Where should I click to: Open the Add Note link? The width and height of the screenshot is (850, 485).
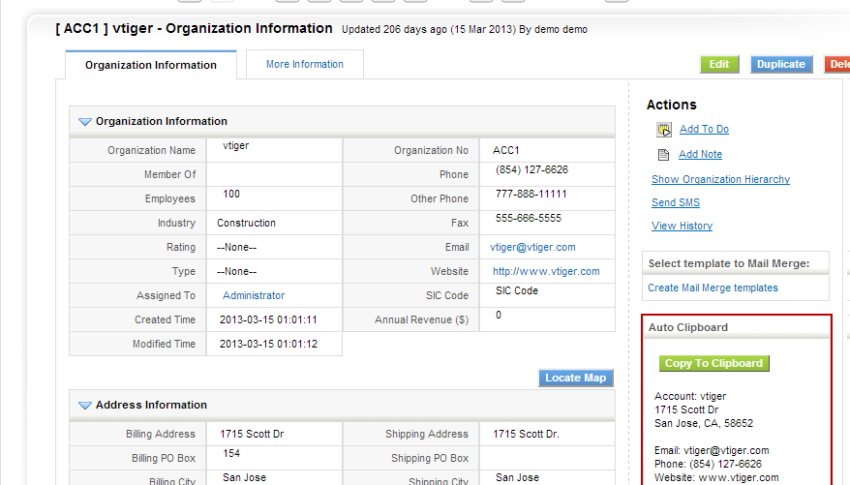point(700,154)
